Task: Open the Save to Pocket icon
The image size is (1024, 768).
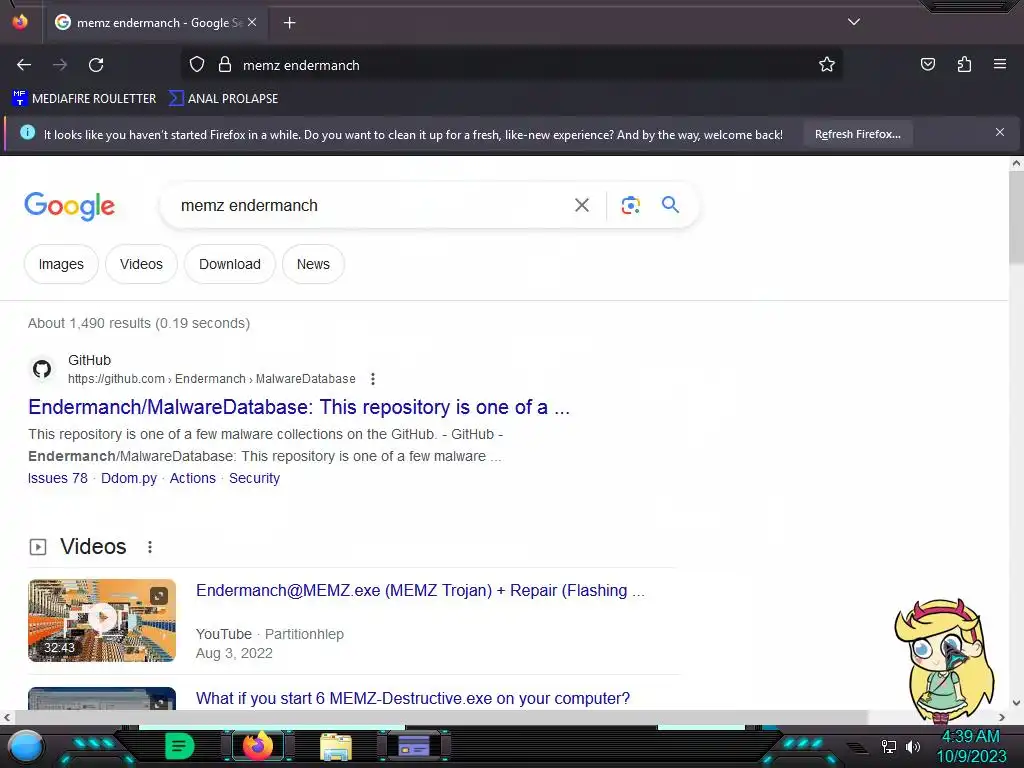Action: 927,64
